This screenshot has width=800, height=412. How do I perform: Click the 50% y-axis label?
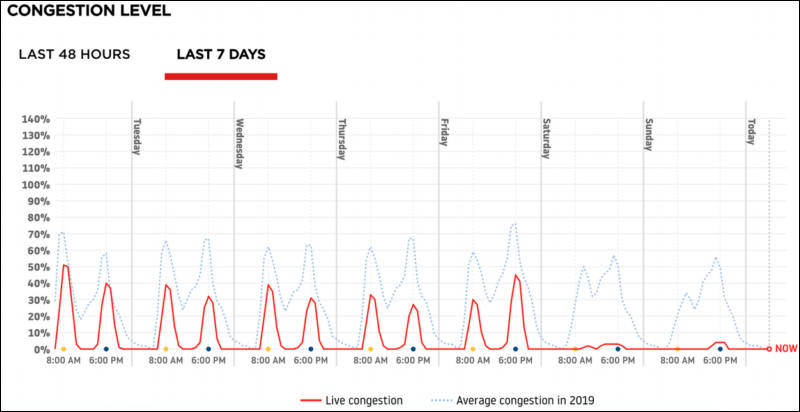pyautogui.click(x=38, y=267)
